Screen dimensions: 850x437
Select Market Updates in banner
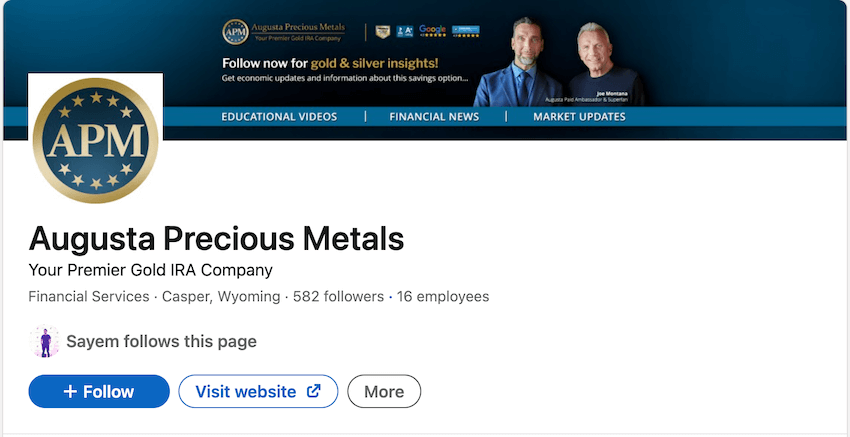pyautogui.click(x=579, y=117)
